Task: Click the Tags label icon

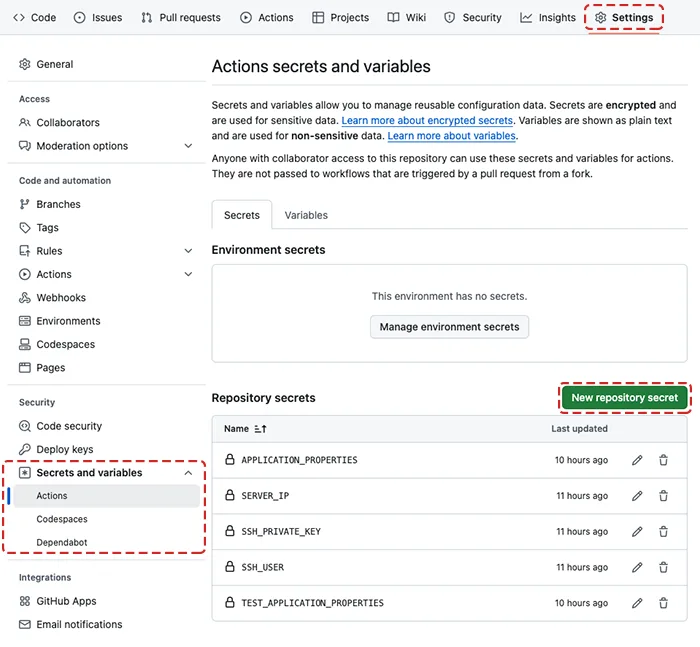Action: coord(25,228)
